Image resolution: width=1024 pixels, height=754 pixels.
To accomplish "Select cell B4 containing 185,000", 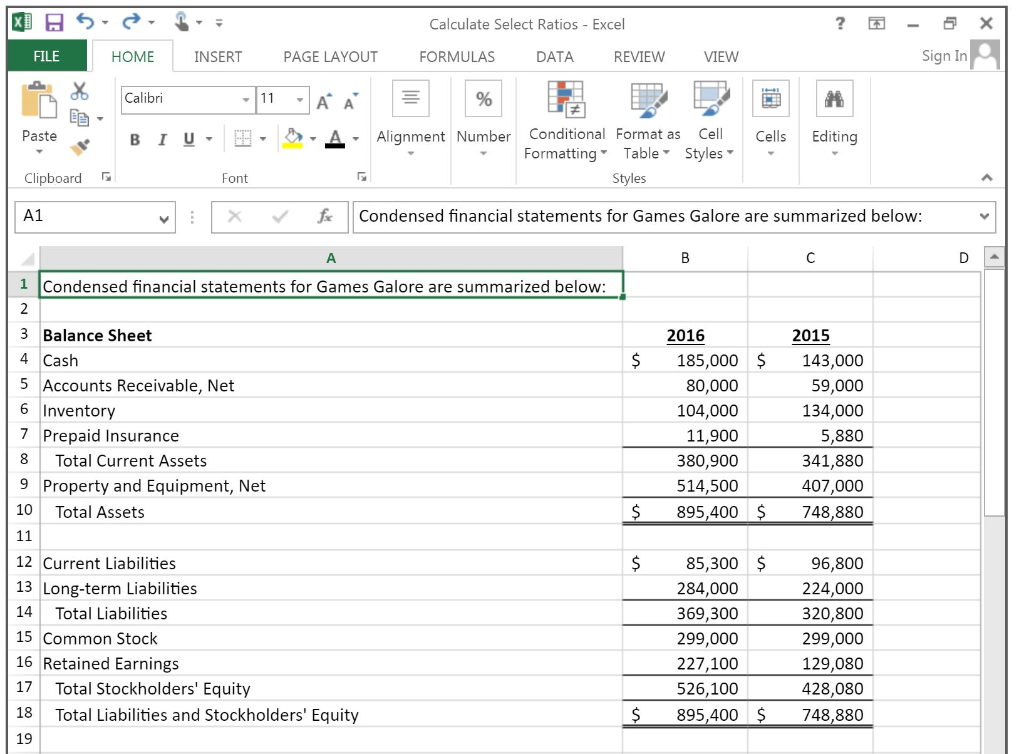I will tap(685, 360).
